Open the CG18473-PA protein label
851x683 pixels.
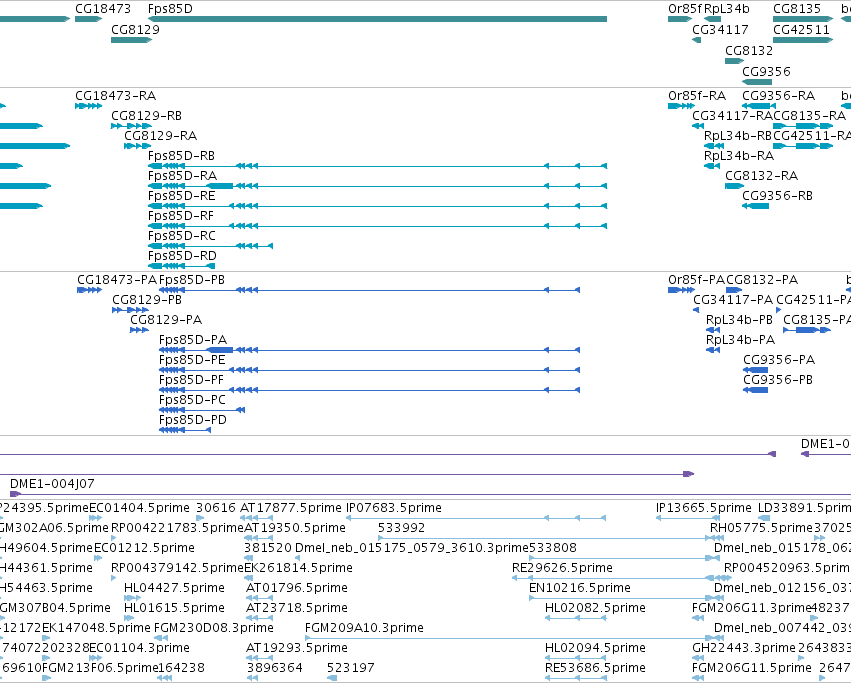pos(117,280)
